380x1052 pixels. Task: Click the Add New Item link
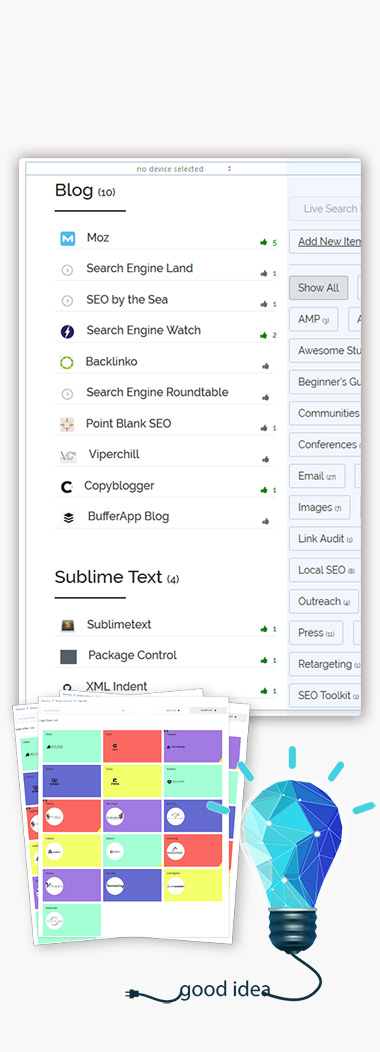pyautogui.click(x=330, y=242)
